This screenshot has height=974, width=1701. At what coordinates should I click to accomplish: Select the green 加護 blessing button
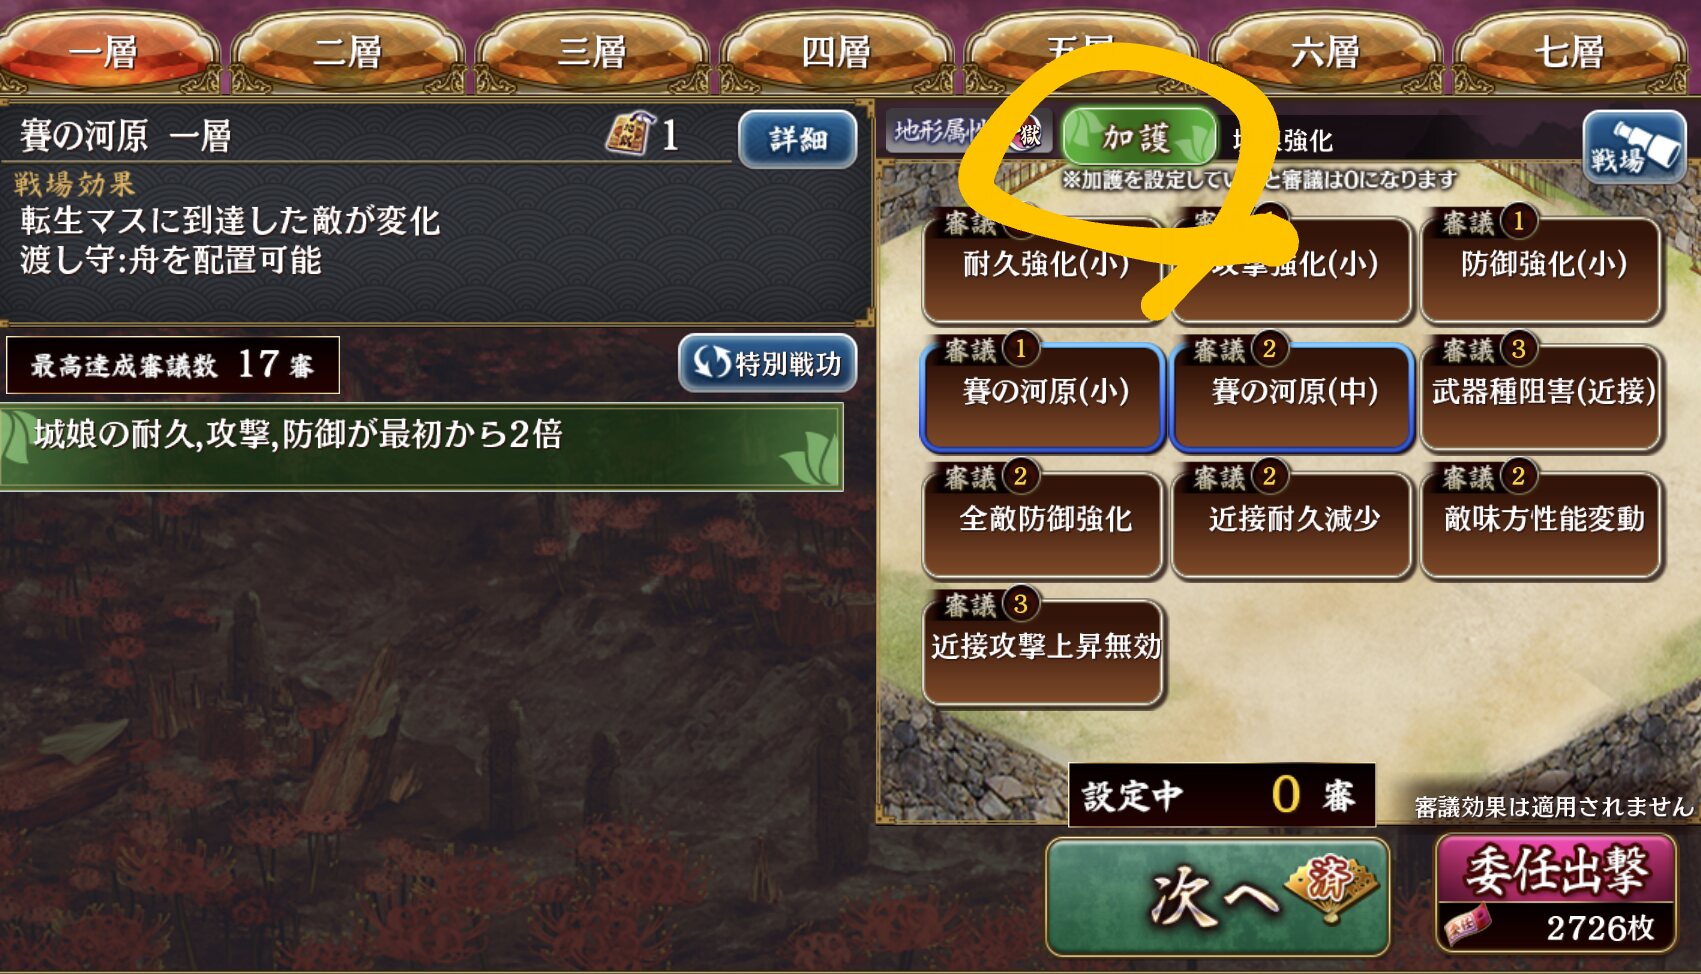pyautogui.click(x=1139, y=137)
